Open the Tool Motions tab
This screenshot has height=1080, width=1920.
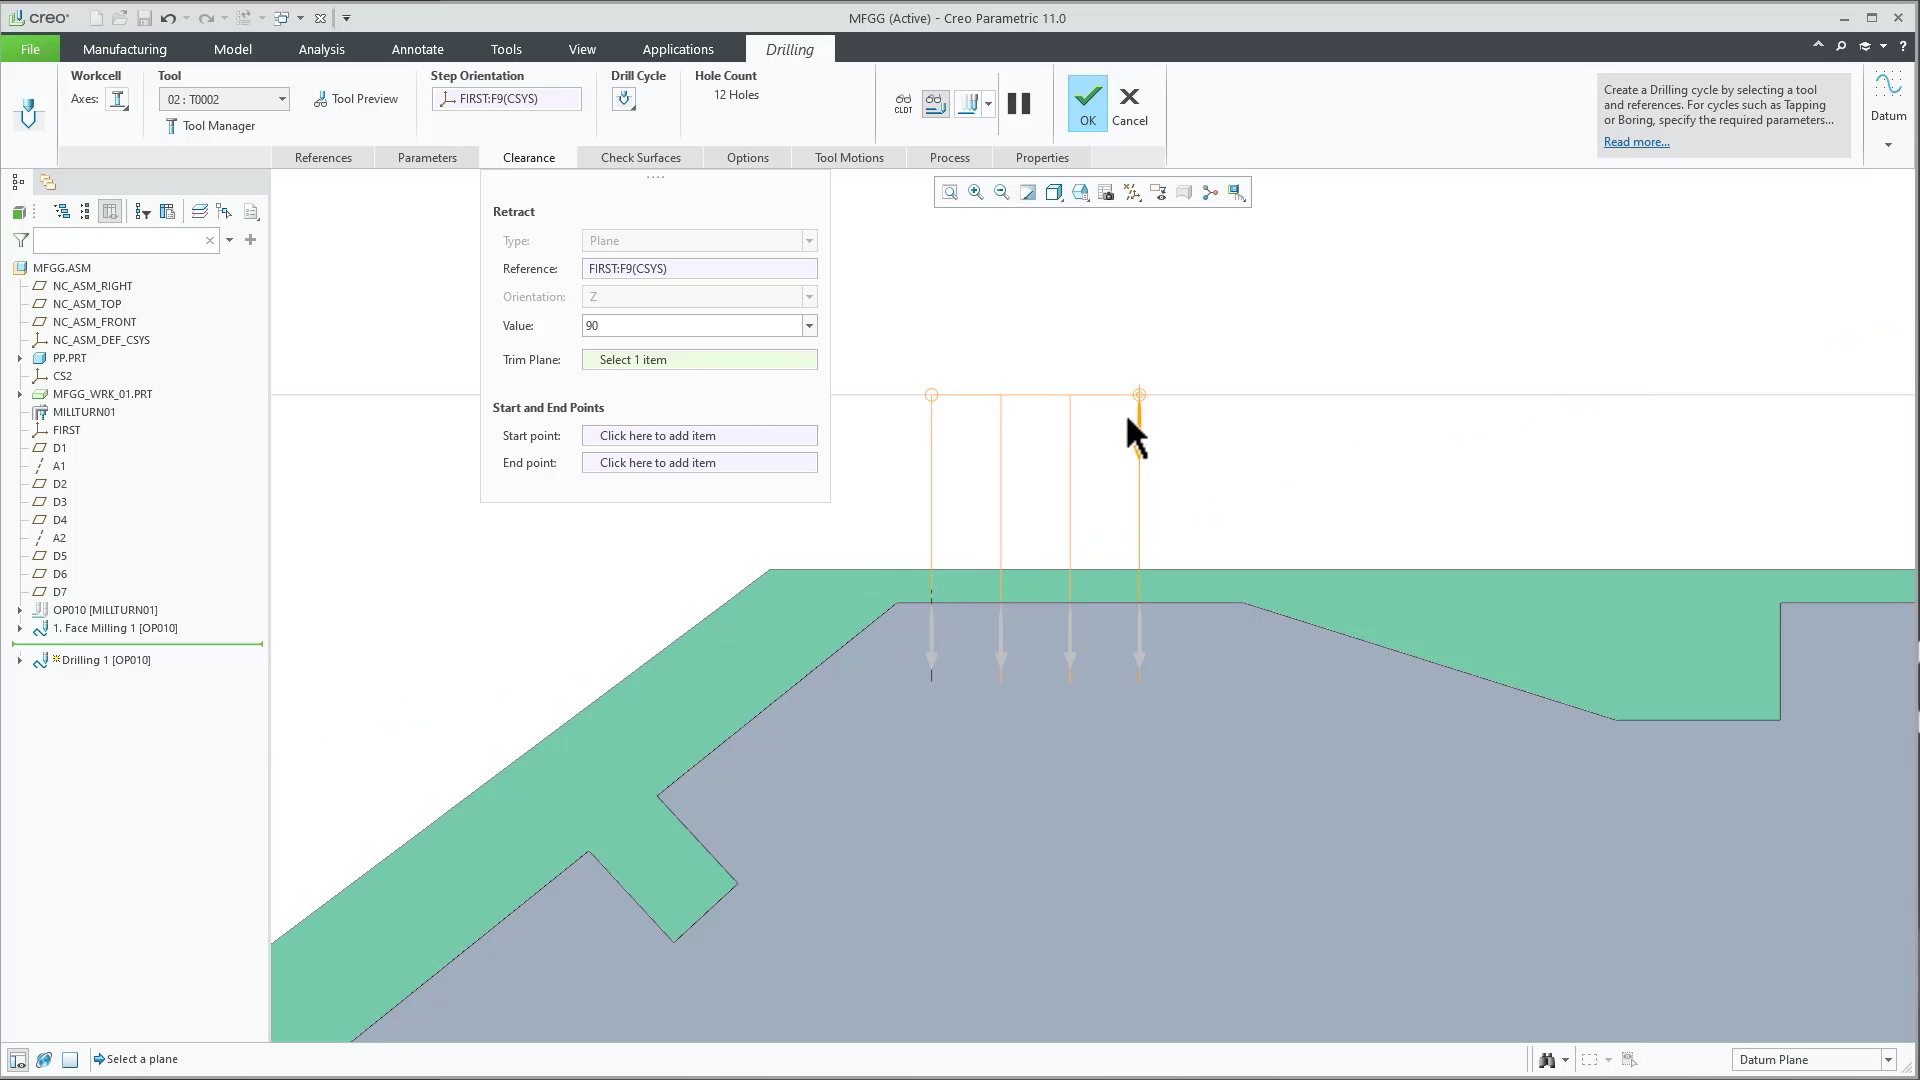(x=849, y=157)
